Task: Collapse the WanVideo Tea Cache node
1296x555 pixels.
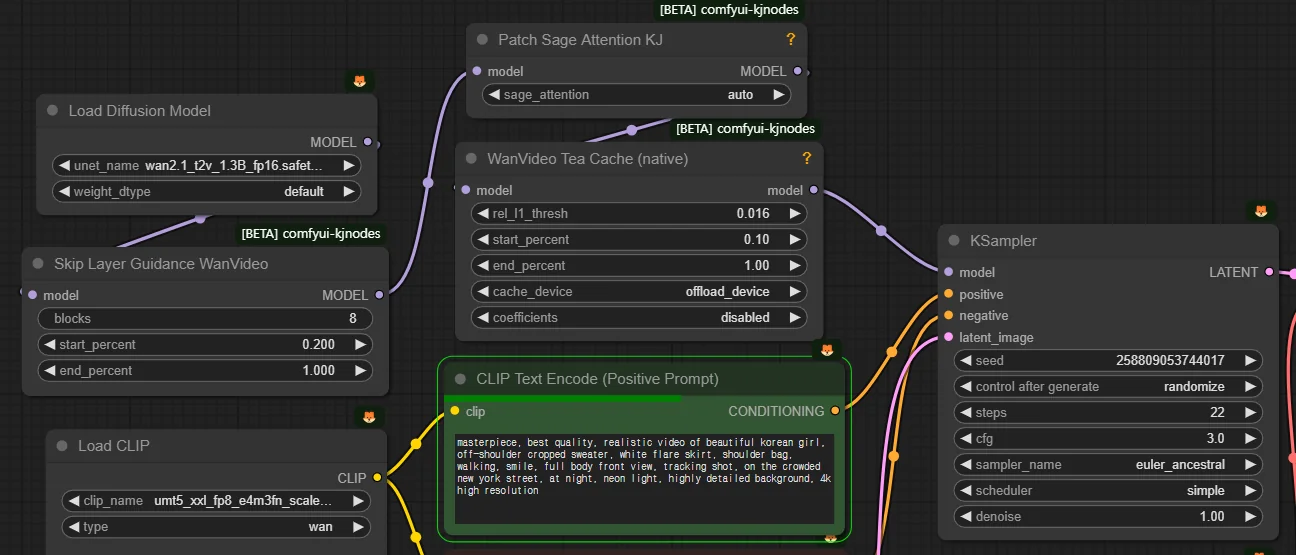Action: pos(471,159)
